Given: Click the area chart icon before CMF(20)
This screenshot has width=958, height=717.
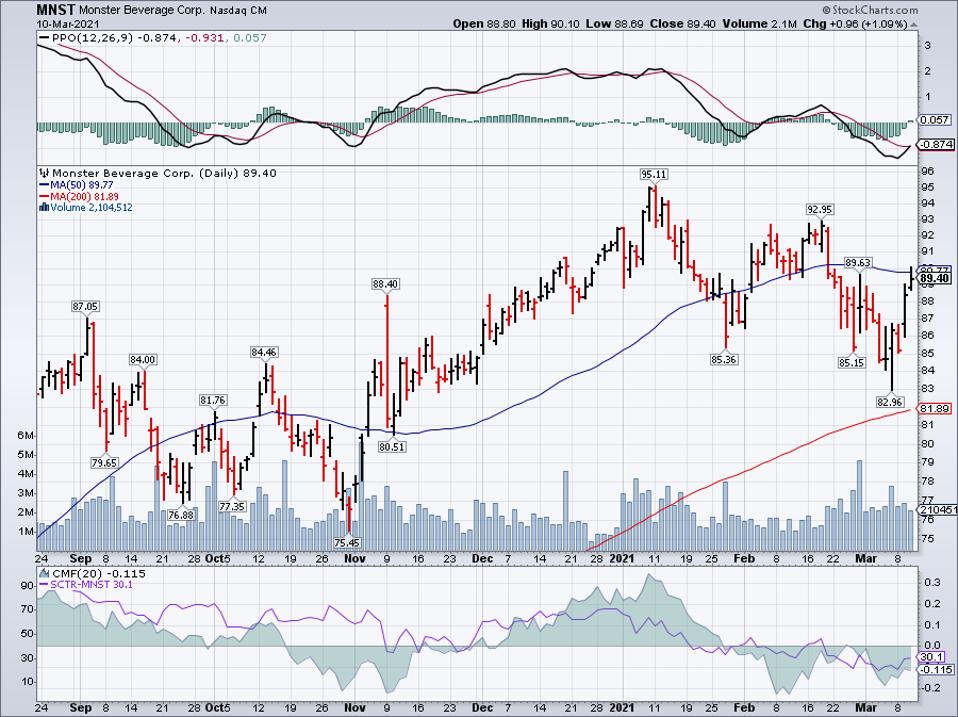Looking at the screenshot, I should [x=44, y=573].
